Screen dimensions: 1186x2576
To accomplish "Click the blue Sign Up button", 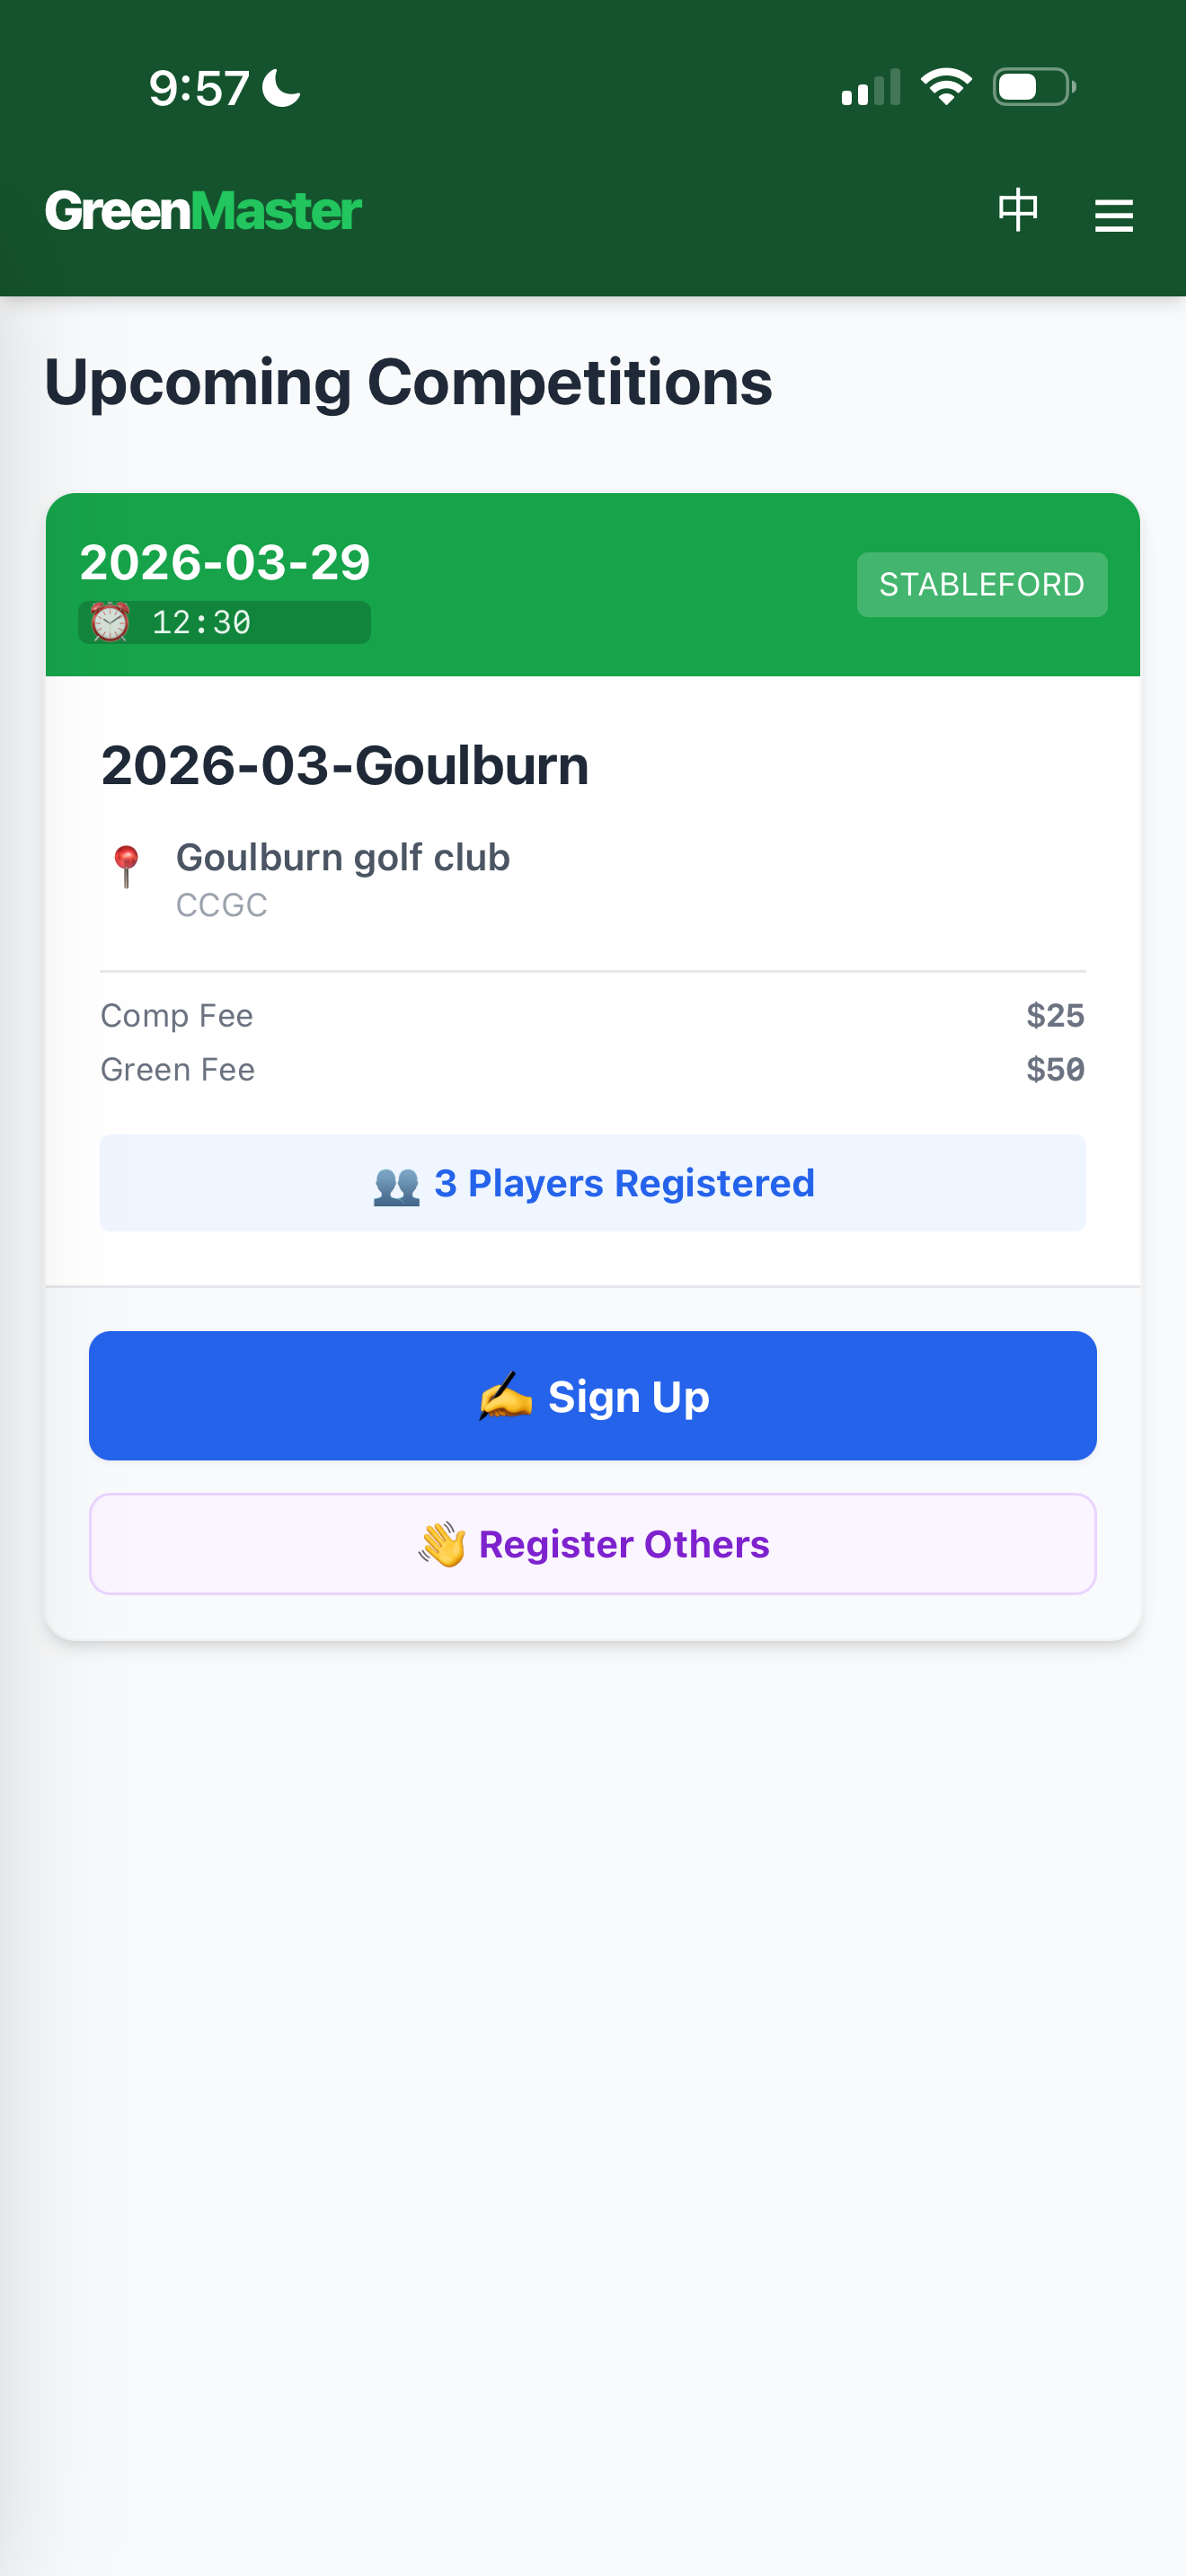I will click(593, 1395).
